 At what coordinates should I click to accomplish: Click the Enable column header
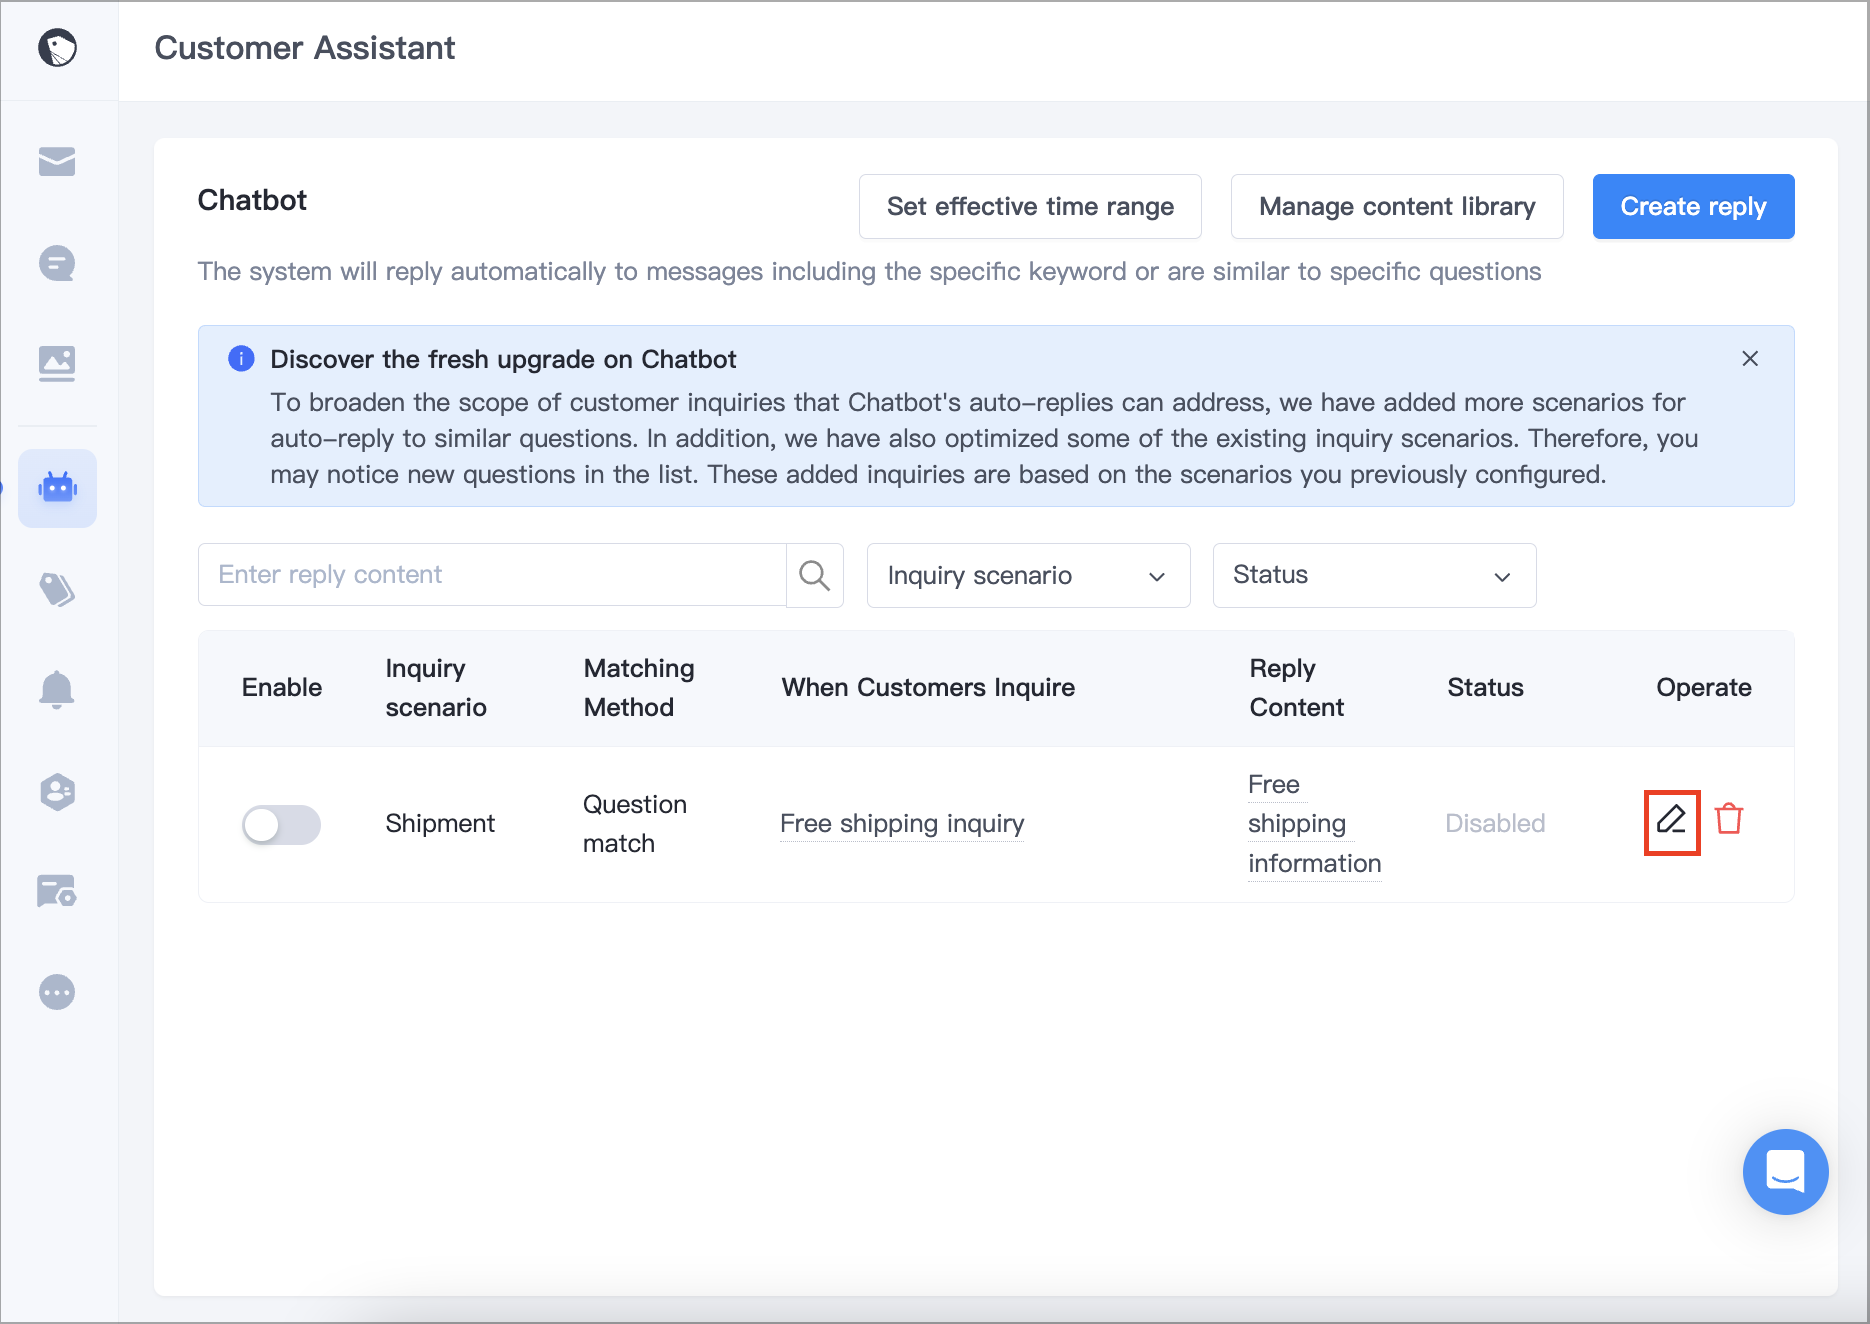(282, 687)
